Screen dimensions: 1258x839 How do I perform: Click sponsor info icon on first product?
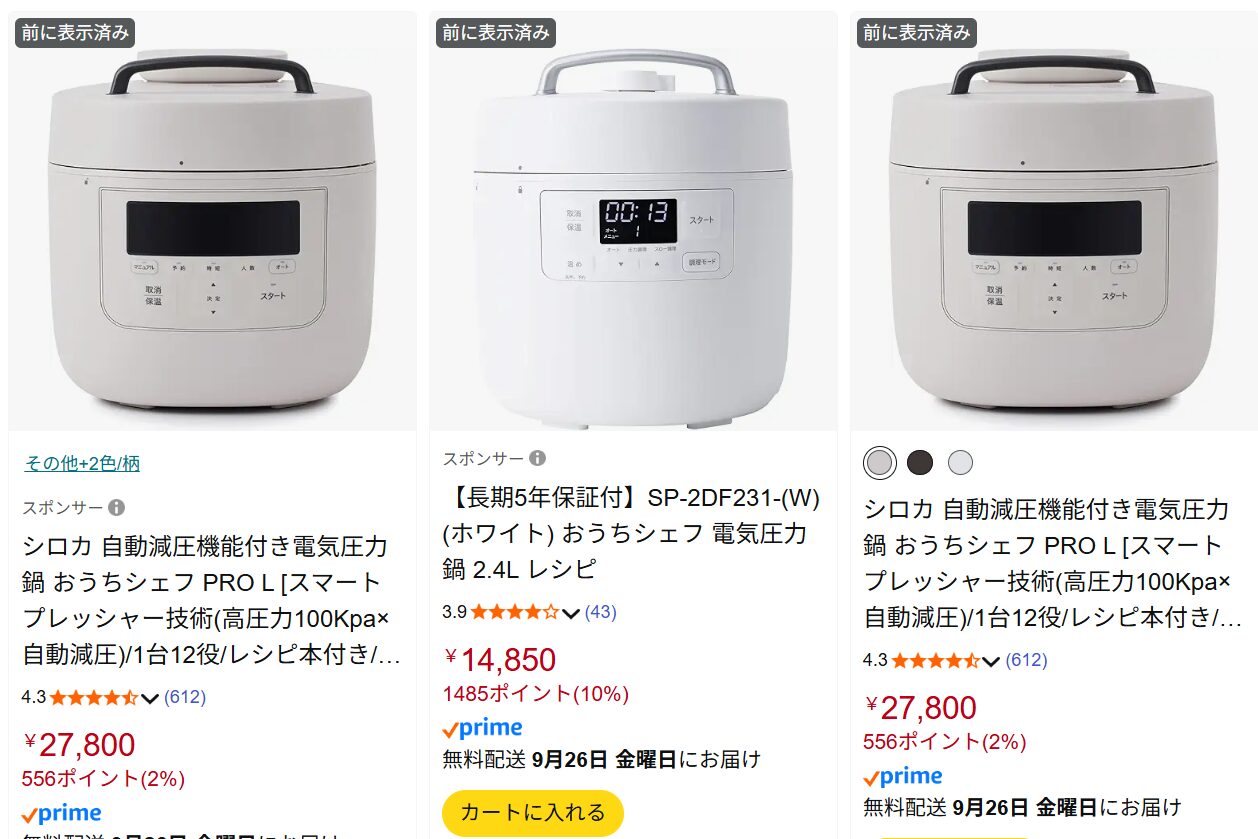point(117,508)
